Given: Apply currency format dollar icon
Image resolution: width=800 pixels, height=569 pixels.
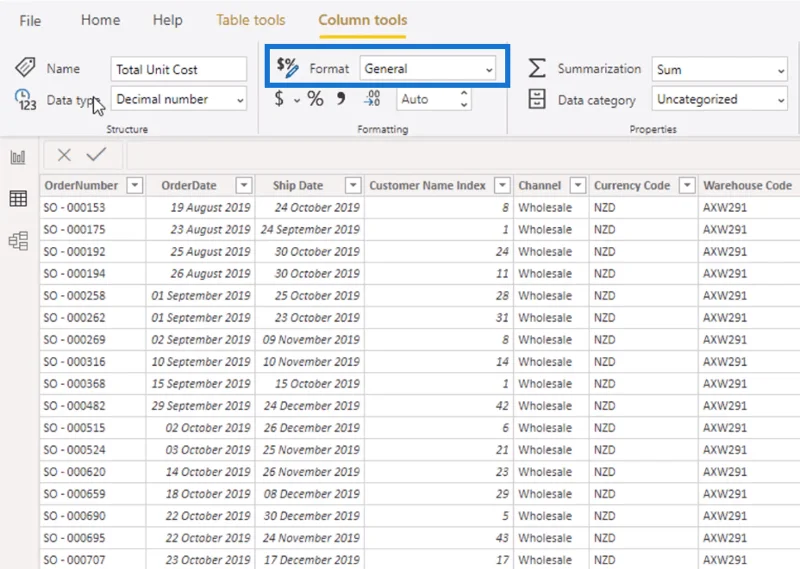Looking at the screenshot, I should pyautogui.click(x=279, y=98).
